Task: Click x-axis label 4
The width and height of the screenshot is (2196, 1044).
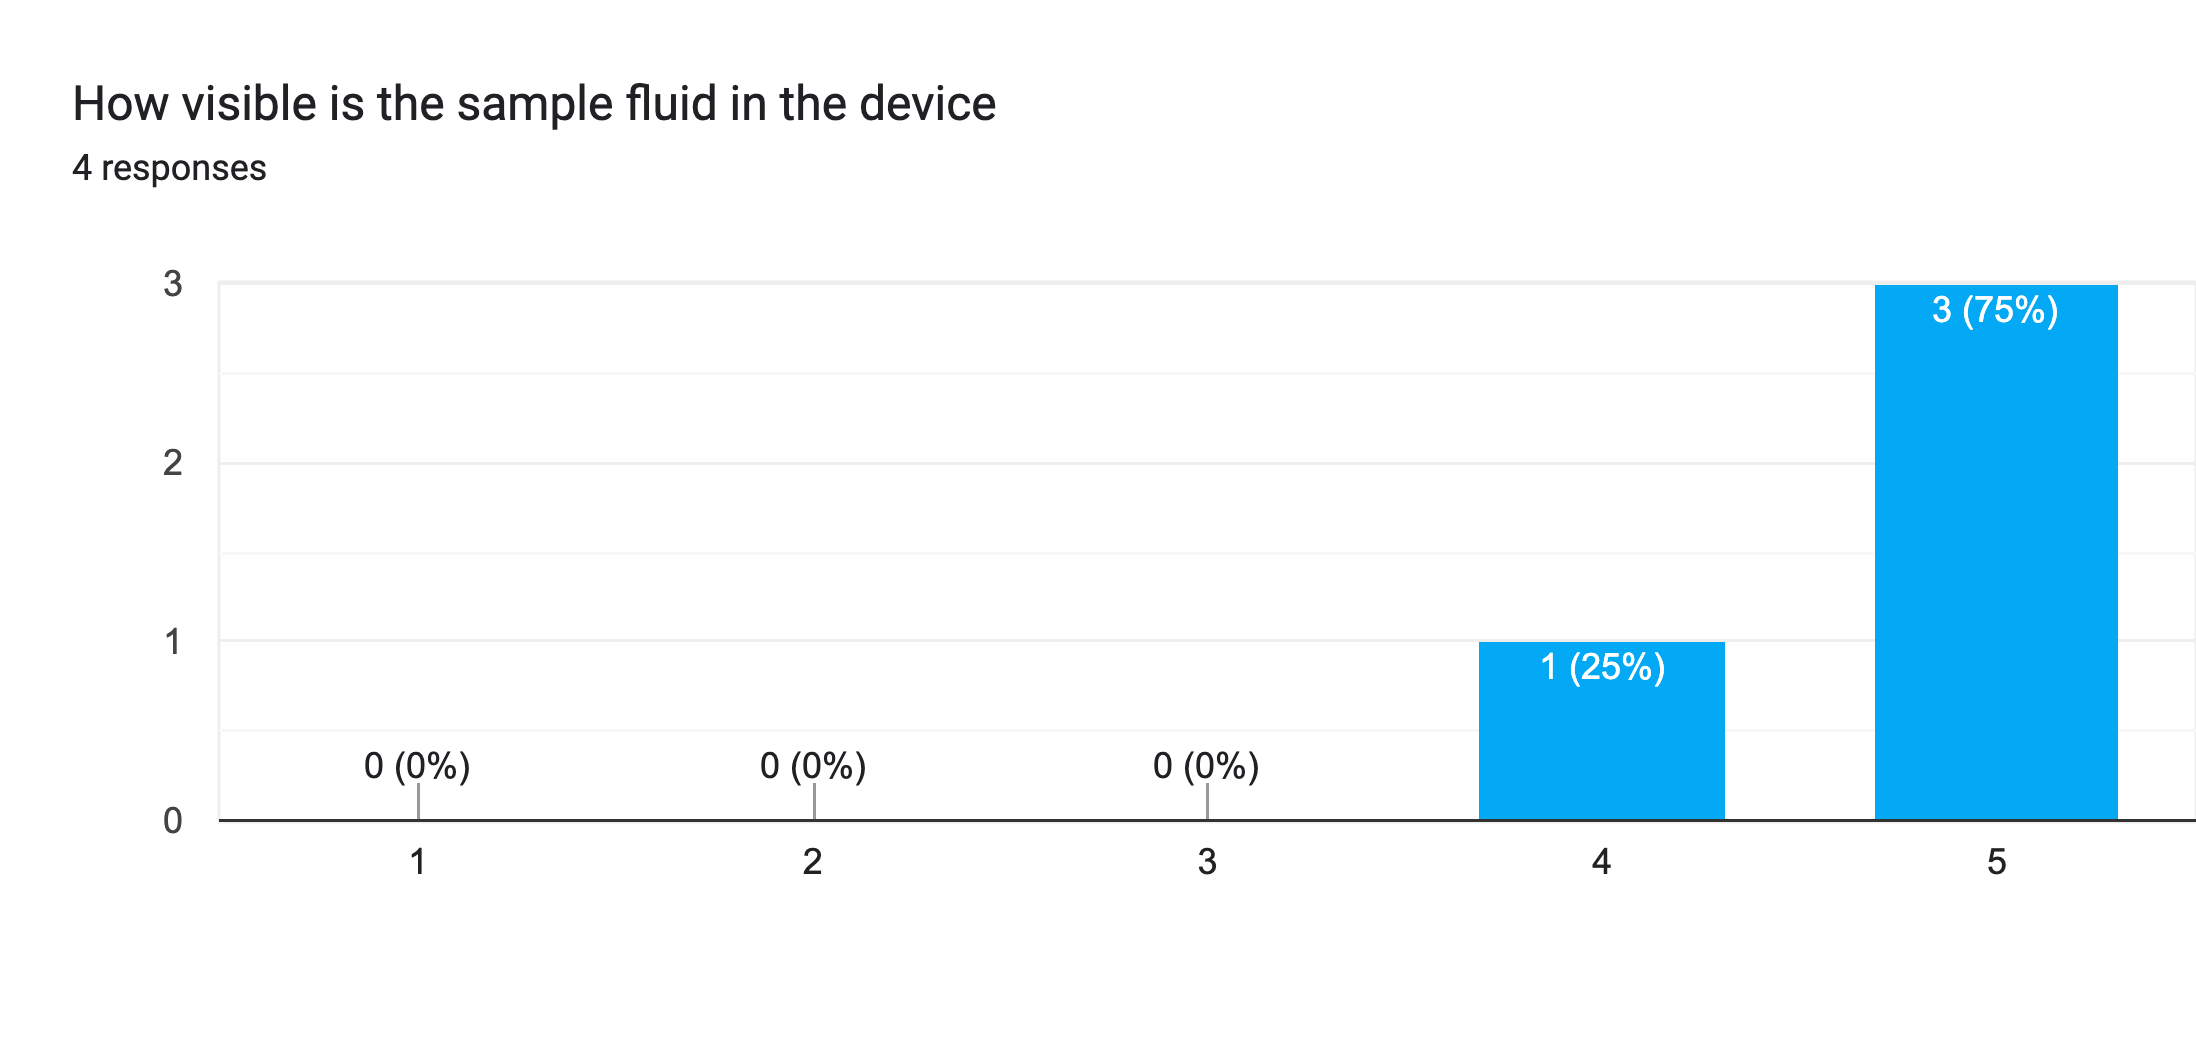Action: [x=1601, y=862]
